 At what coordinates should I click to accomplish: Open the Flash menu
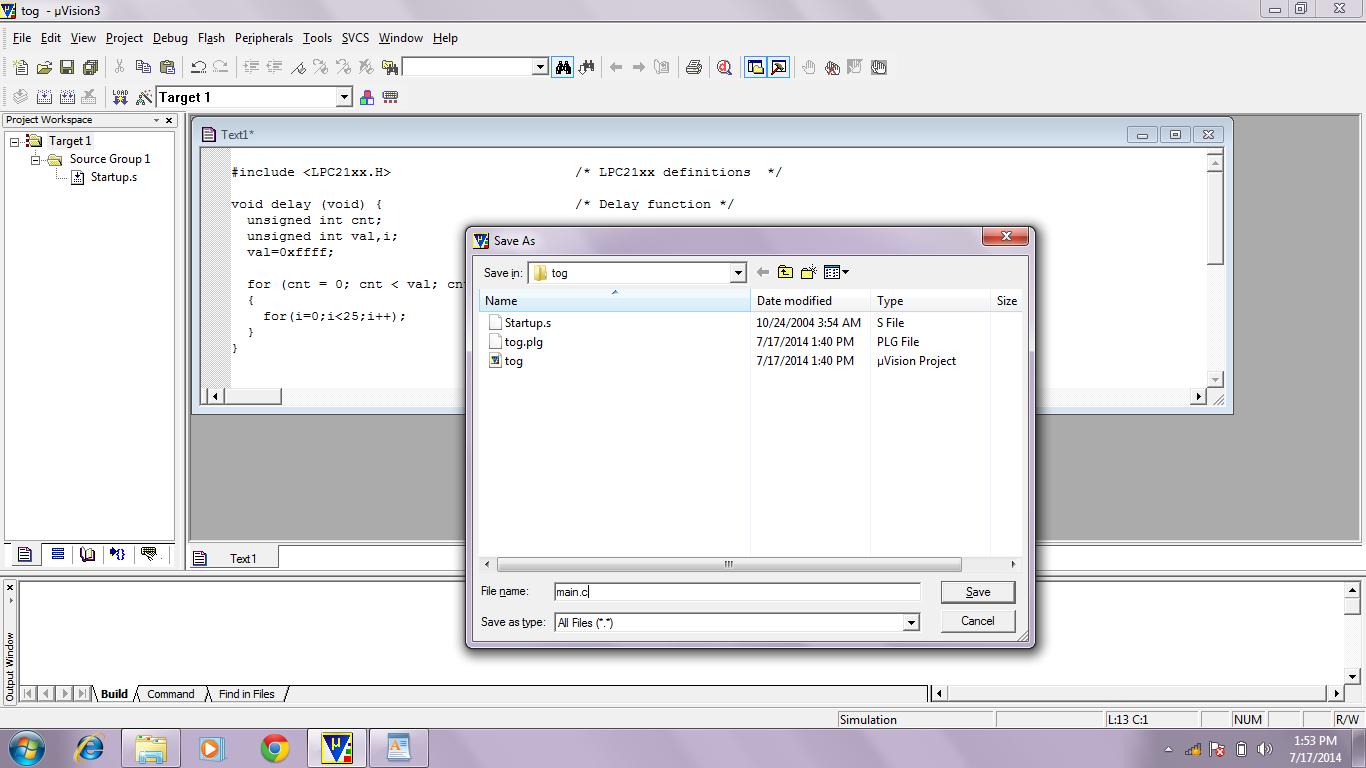click(x=211, y=38)
